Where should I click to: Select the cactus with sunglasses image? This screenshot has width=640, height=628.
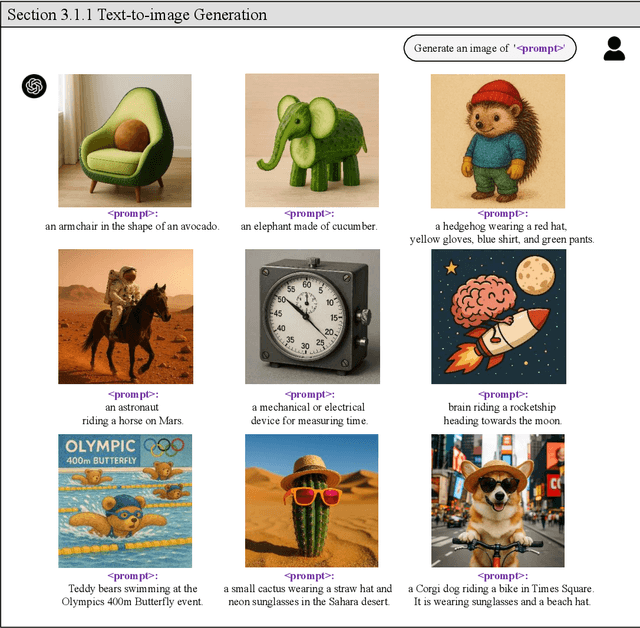311,500
